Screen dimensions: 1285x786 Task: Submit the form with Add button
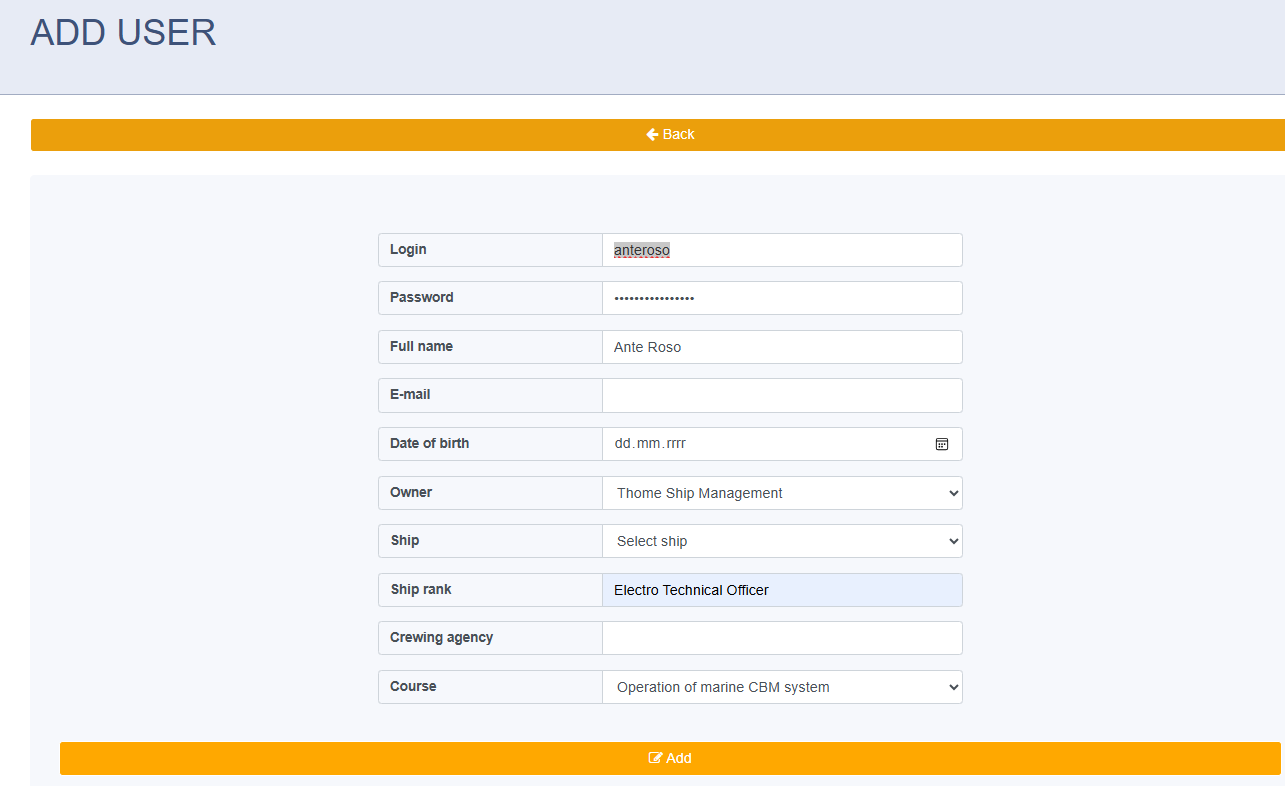pos(670,758)
